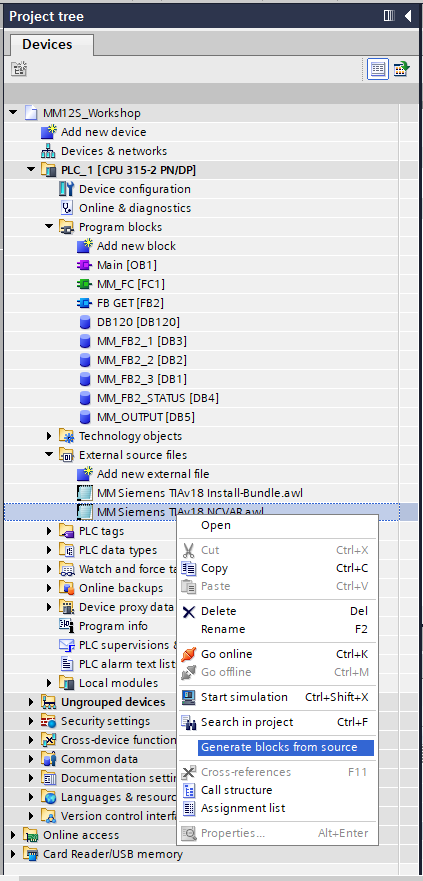Select the MM_FB2_STATUS [DB4] data block
The width and height of the screenshot is (423, 881).
[x=158, y=398]
